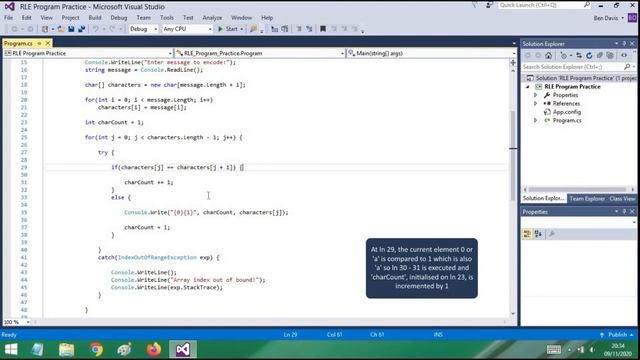The width and height of the screenshot is (640, 360).
Task: Click the Publish button in status bar
Action: [618, 335]
